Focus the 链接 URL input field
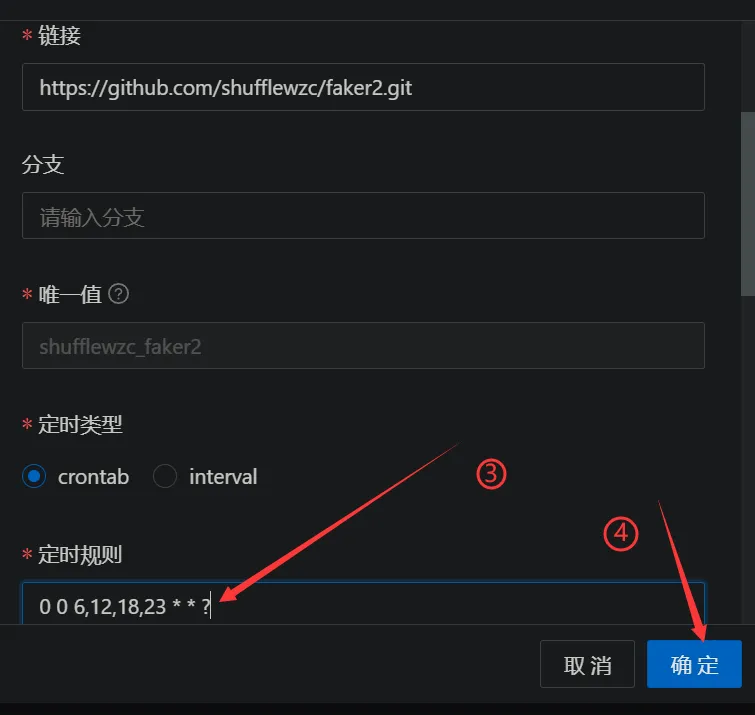The height and width of the screenshot is (715, 755). point(364,87)
